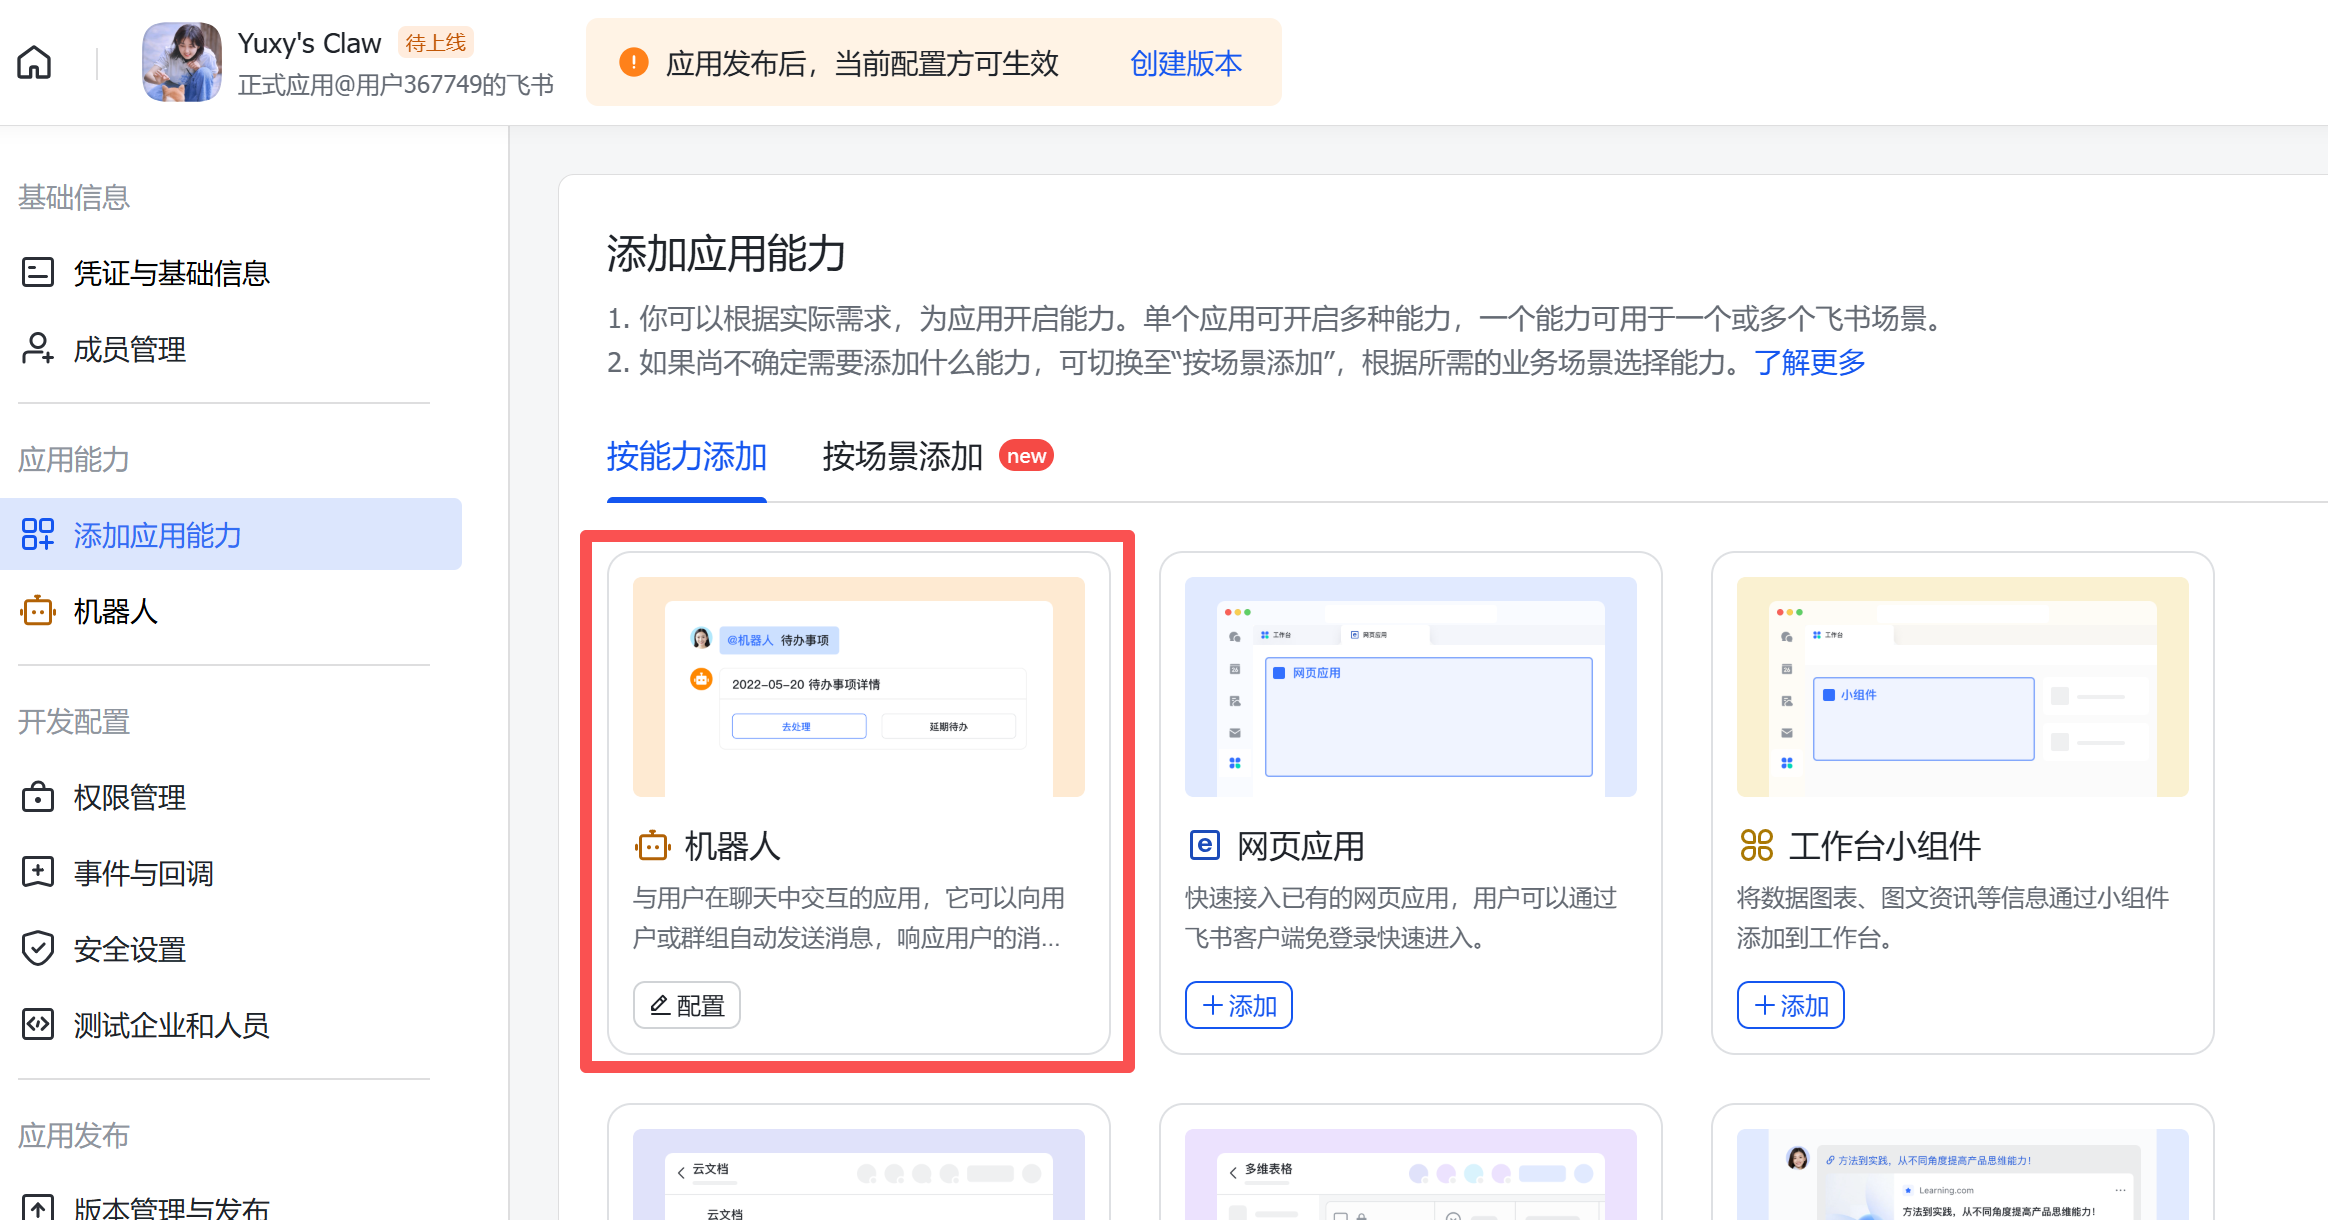Click the 网页应用 preview thumbnail

point(1410,687)
